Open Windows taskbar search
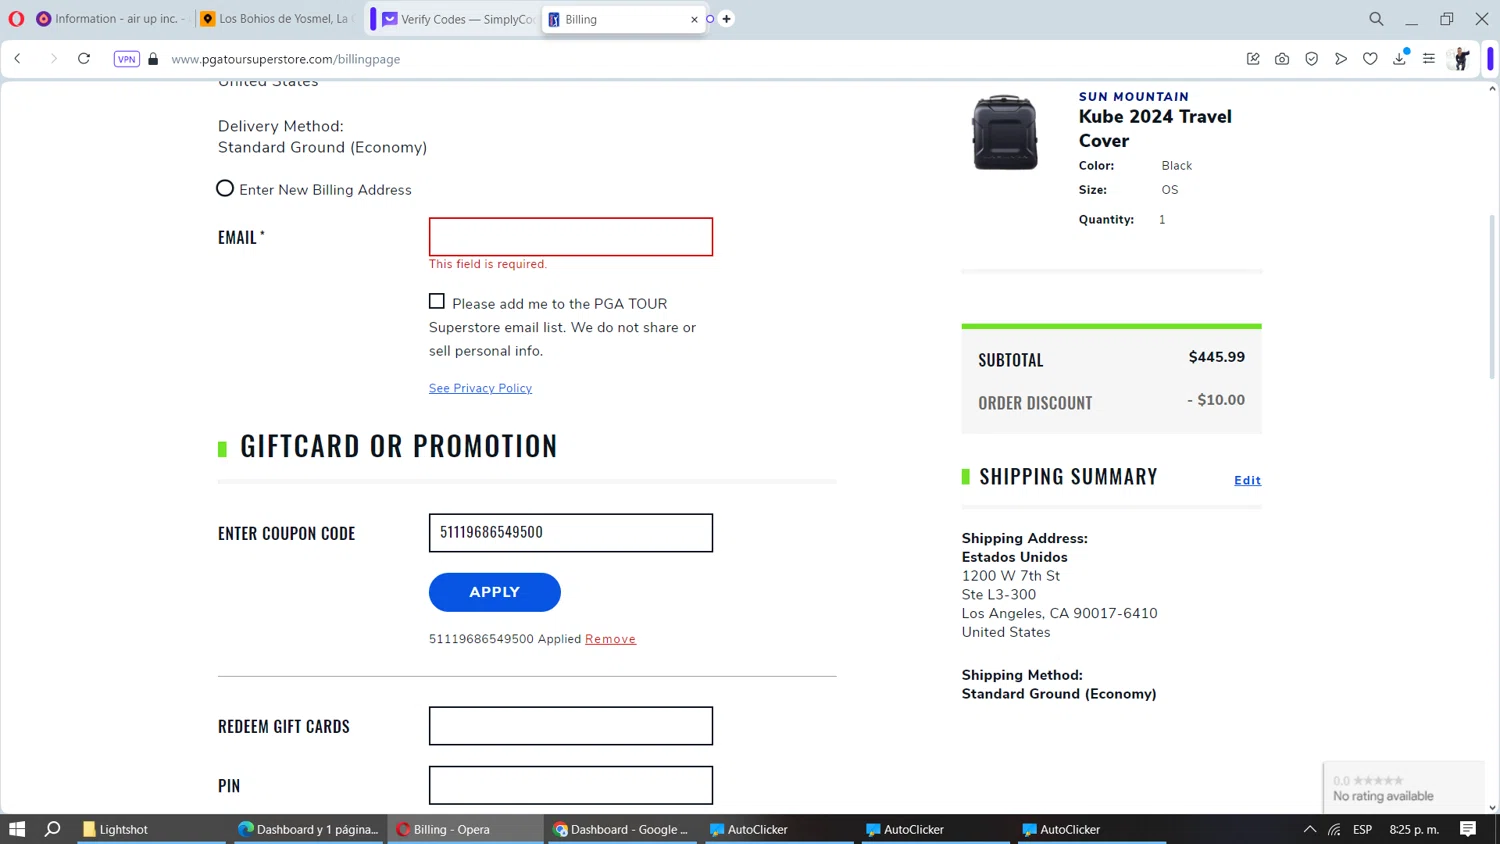This screenshot has height=844, width=1500. coord(53,829)
